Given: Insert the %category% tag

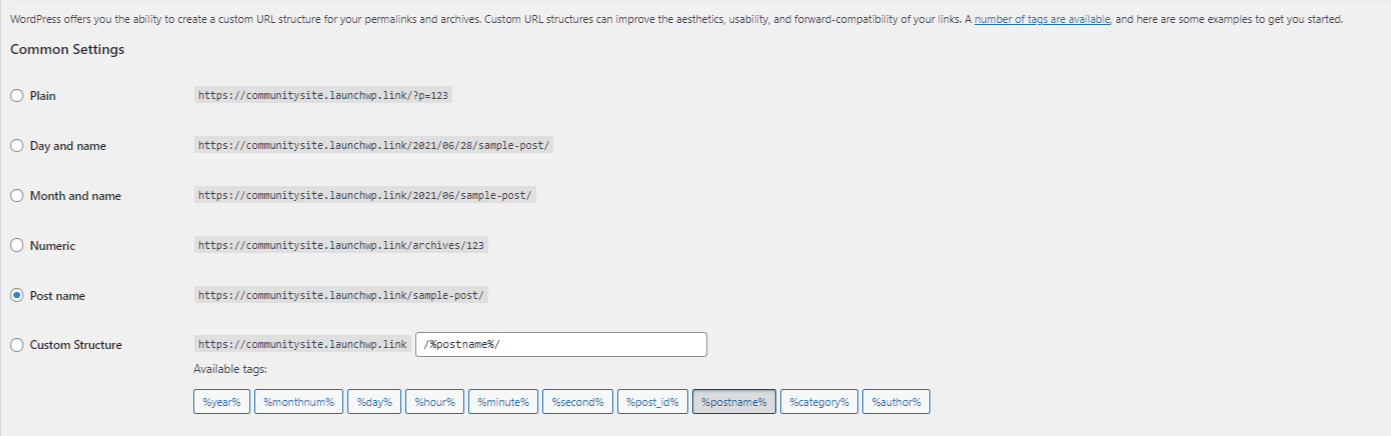Looking at the screenshot, I should pyautogui.click(x=819, y=402).
